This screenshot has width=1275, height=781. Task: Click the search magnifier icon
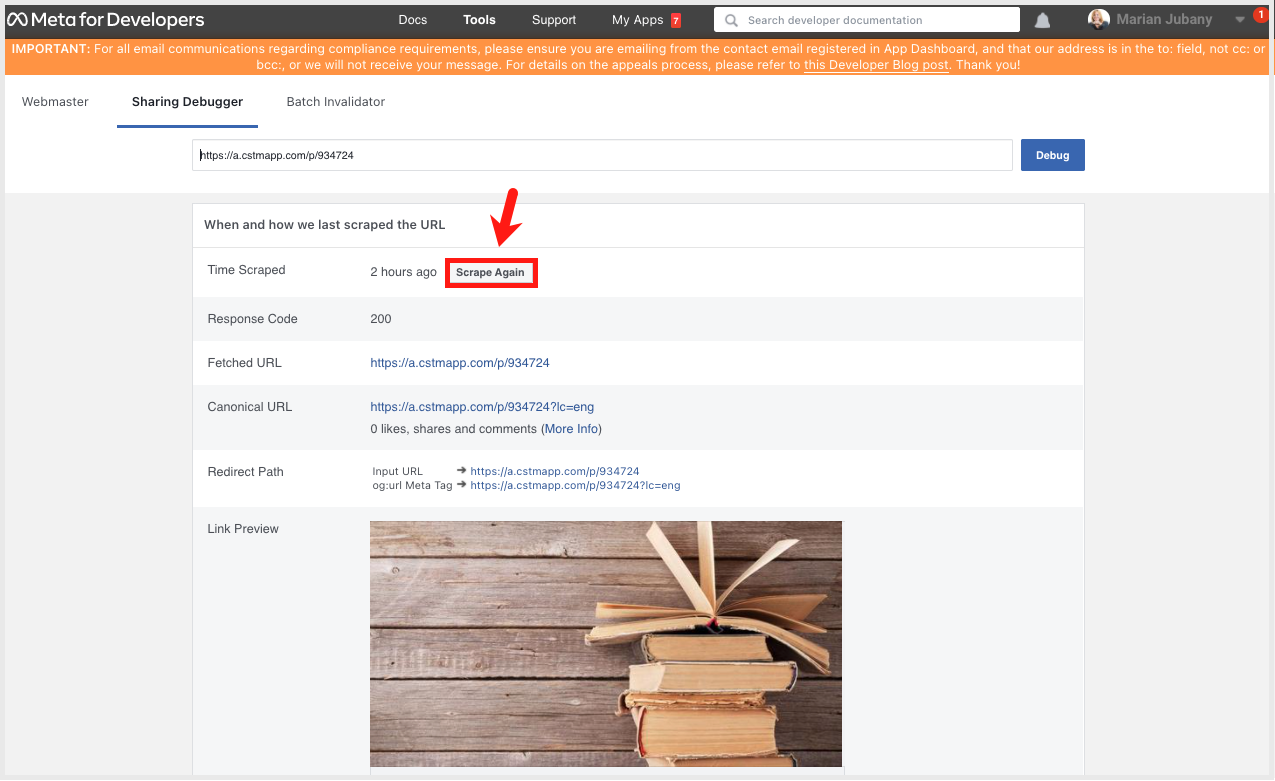[732, 20]
